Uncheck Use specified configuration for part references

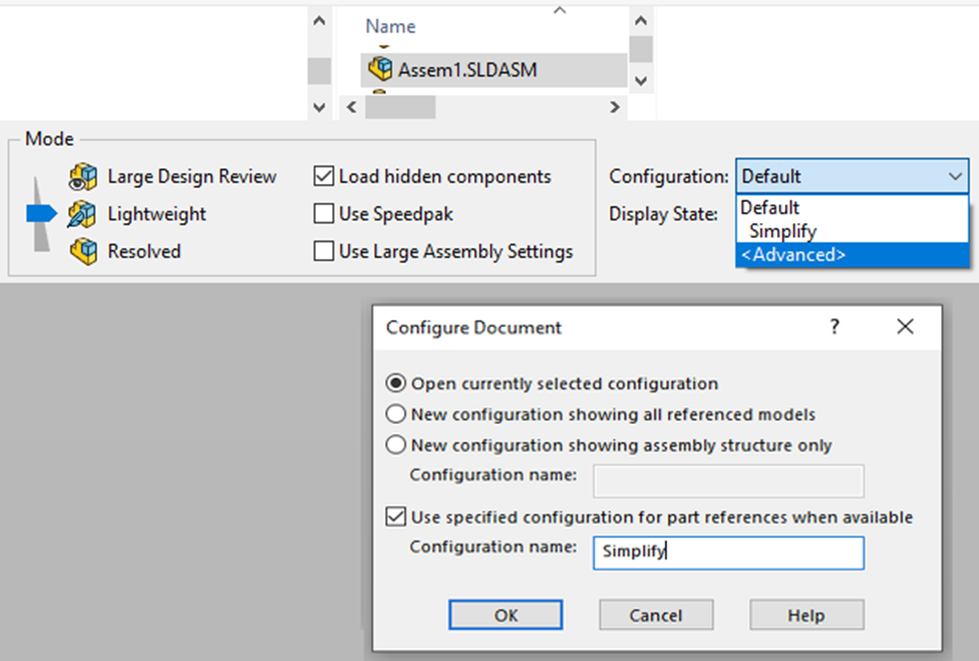396,517
